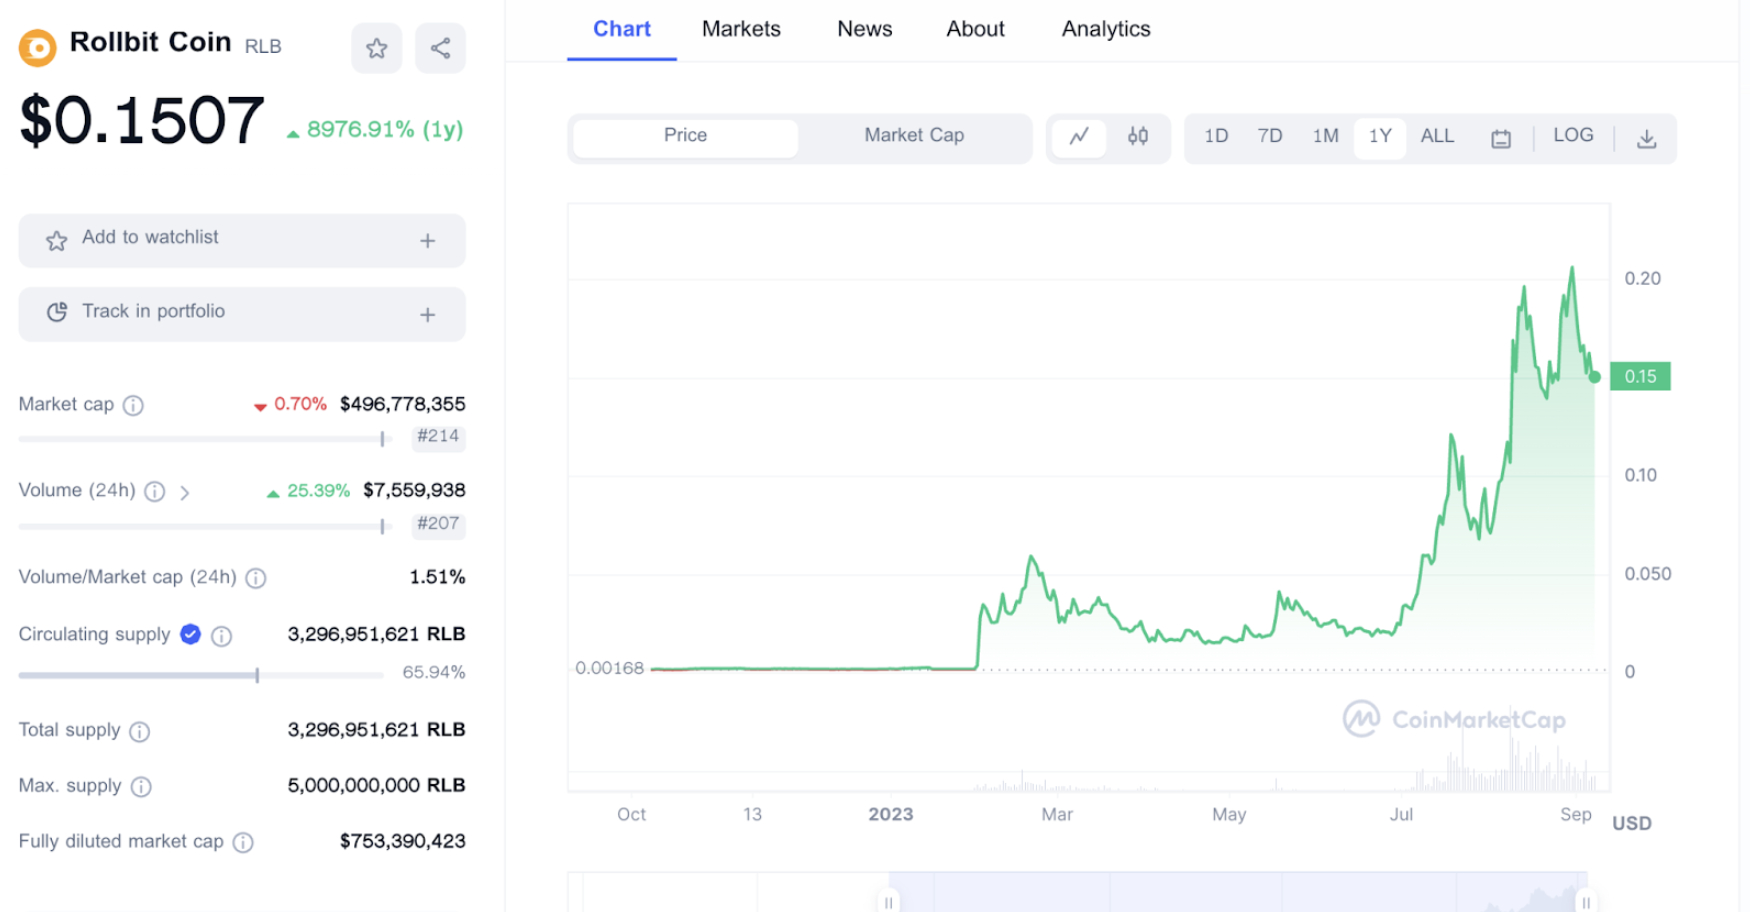Open the Markets tab
1750x912 pixels.
pos(741,29)
